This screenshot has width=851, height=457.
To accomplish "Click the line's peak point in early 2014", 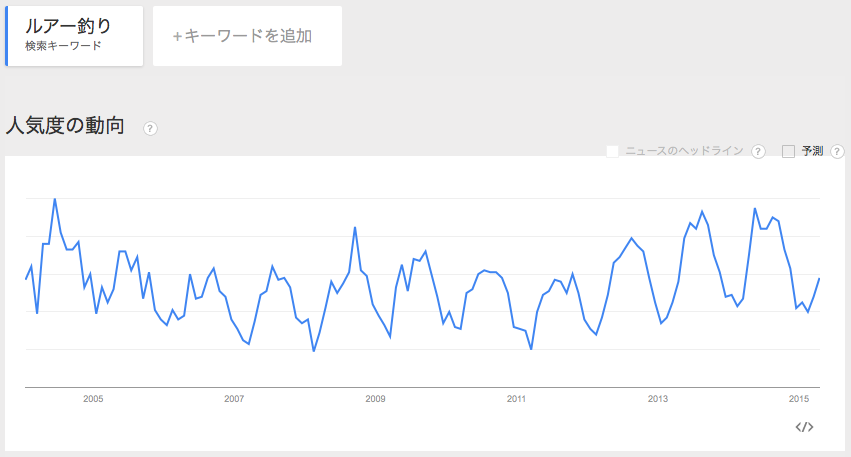I will (x=755, y=208).
